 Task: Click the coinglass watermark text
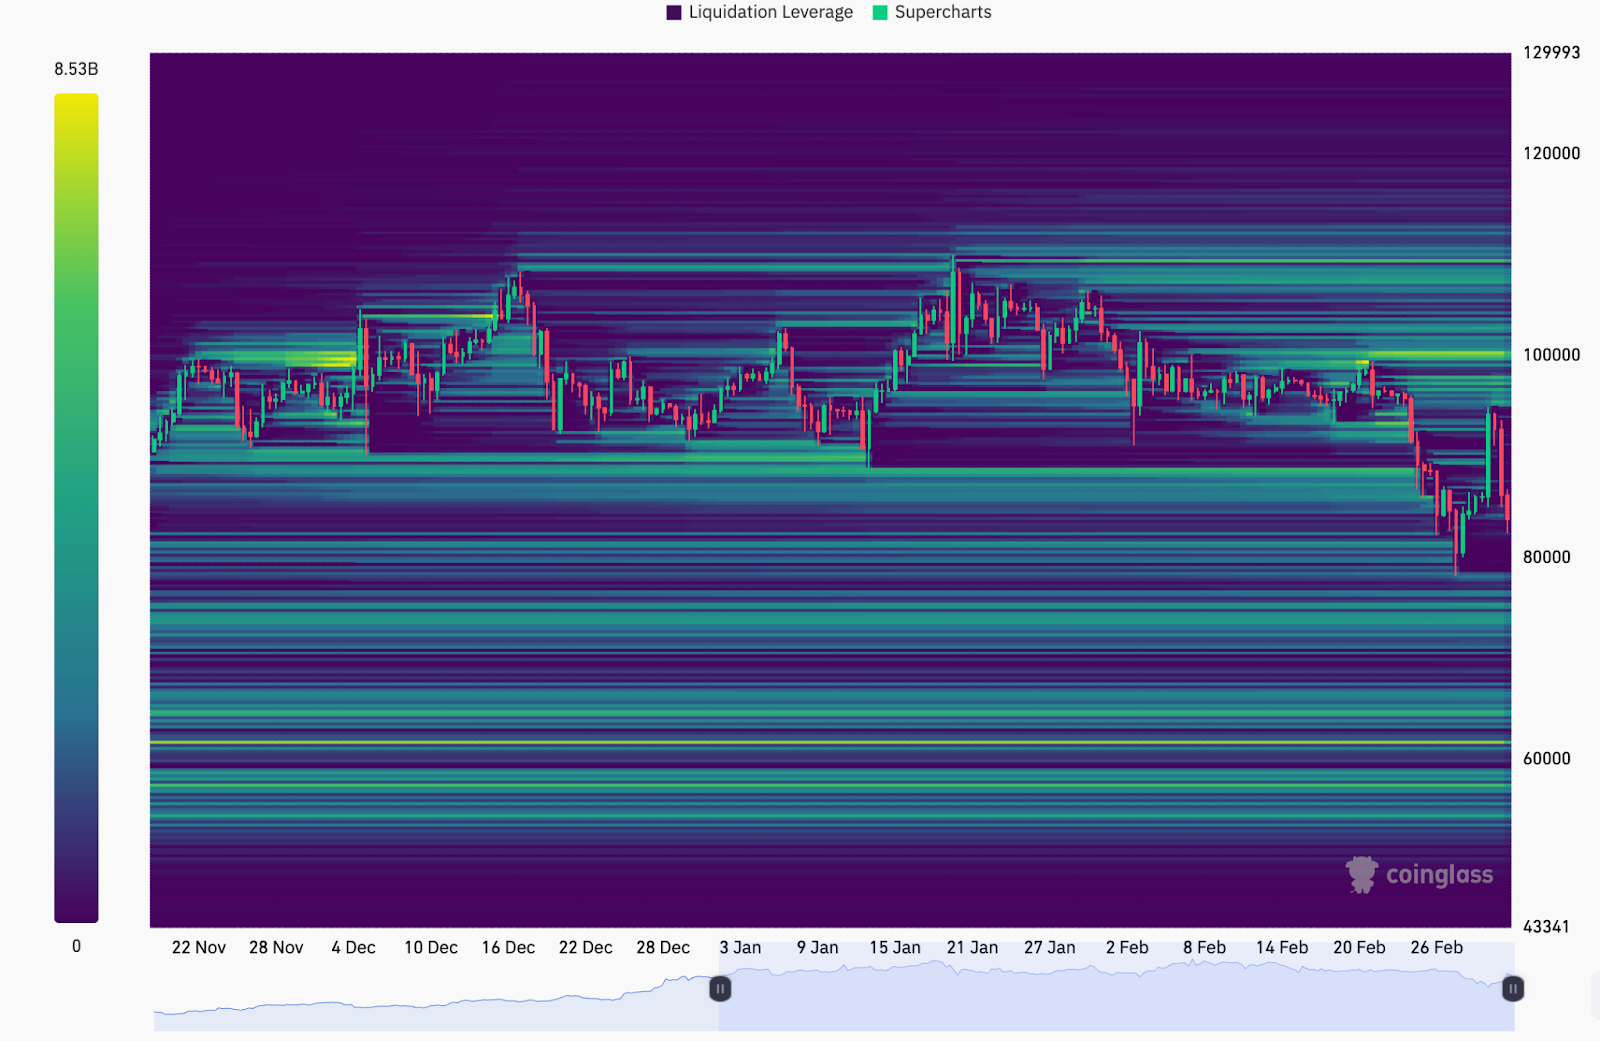(x=1439, y=875)
